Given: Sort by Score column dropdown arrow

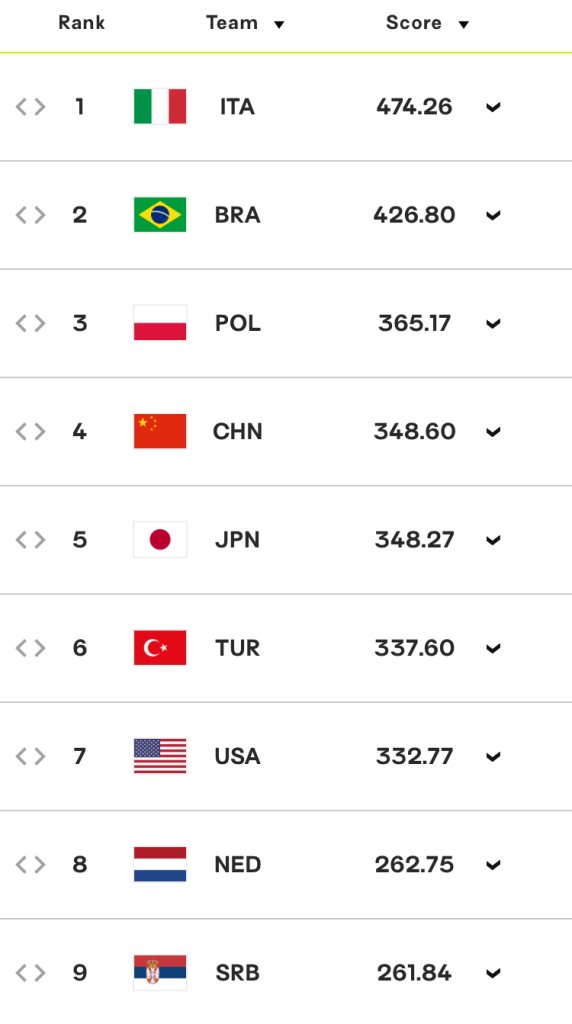Looking at the screenshot, I should (x=464, y=25).
